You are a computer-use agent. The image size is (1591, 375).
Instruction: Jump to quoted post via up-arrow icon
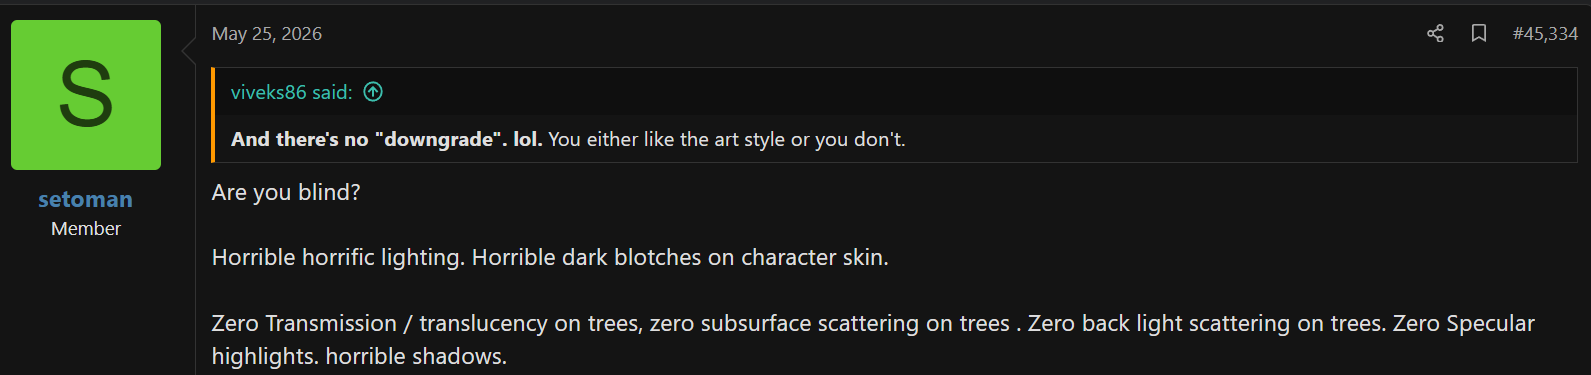point(373,92)
